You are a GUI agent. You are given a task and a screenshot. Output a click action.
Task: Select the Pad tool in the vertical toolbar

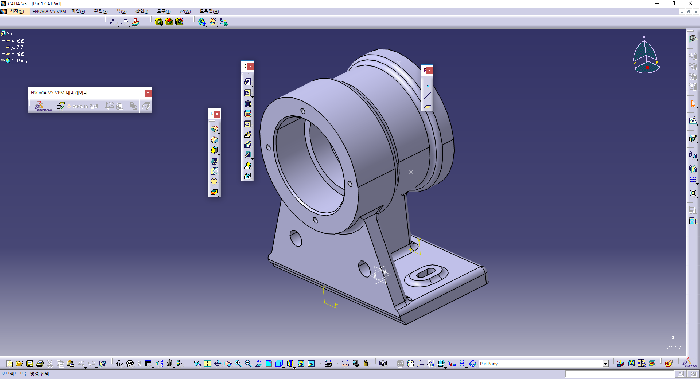(247, 82)
